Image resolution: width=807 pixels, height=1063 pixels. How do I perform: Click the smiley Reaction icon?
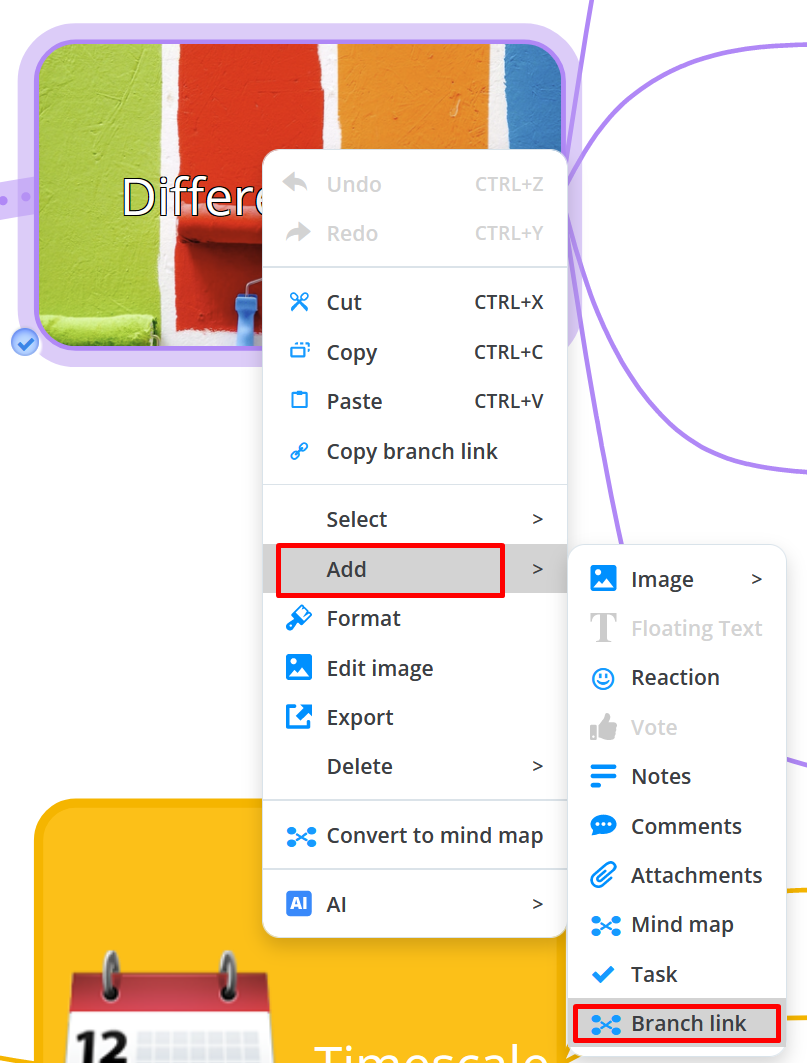(603, 678)
